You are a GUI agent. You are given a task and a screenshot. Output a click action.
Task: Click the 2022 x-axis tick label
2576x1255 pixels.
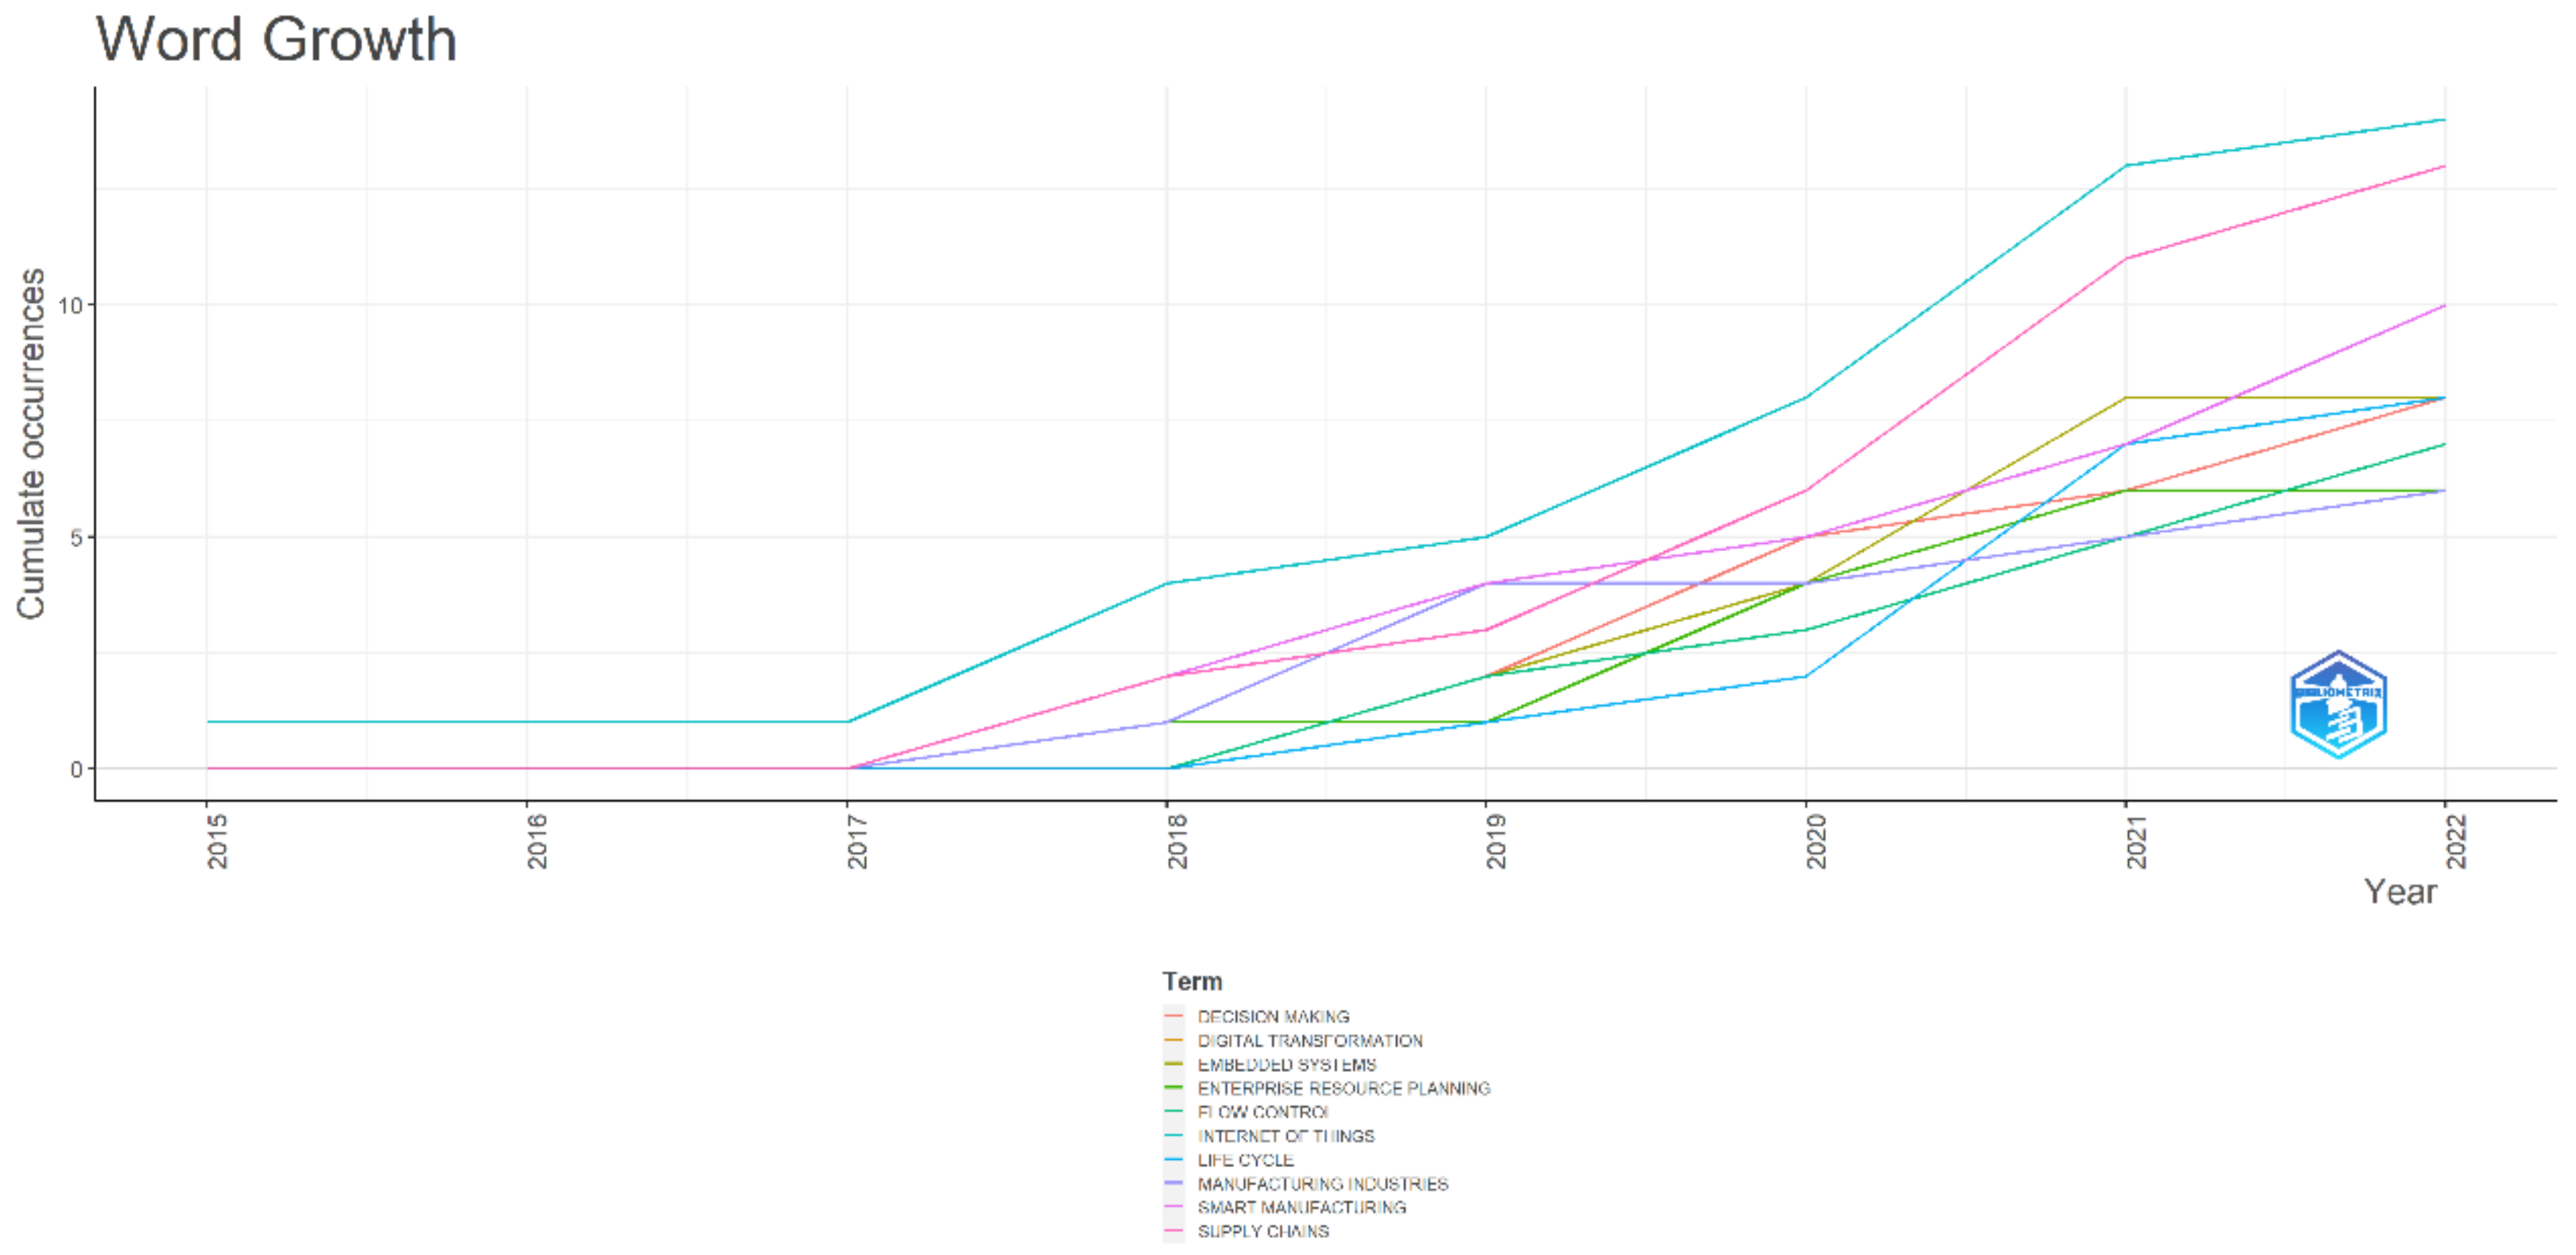point(2456,841)
